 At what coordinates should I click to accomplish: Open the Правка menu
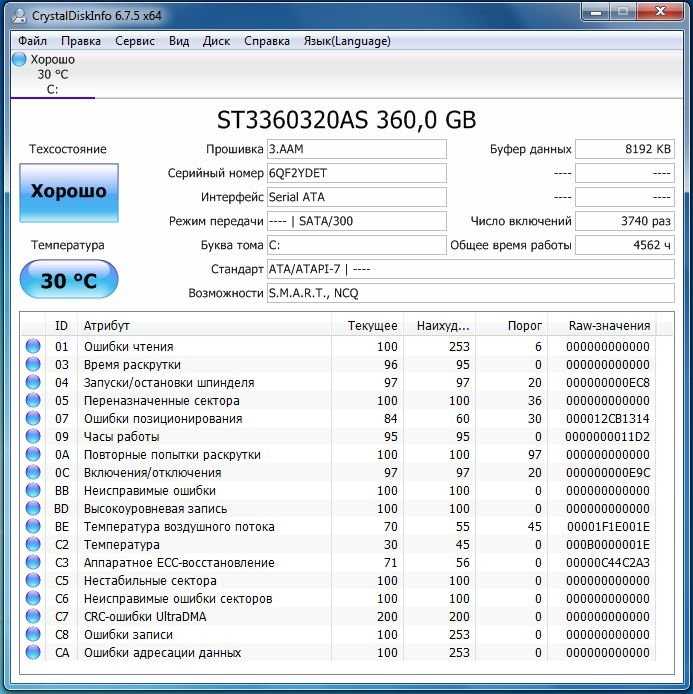[x=81, y=41]
